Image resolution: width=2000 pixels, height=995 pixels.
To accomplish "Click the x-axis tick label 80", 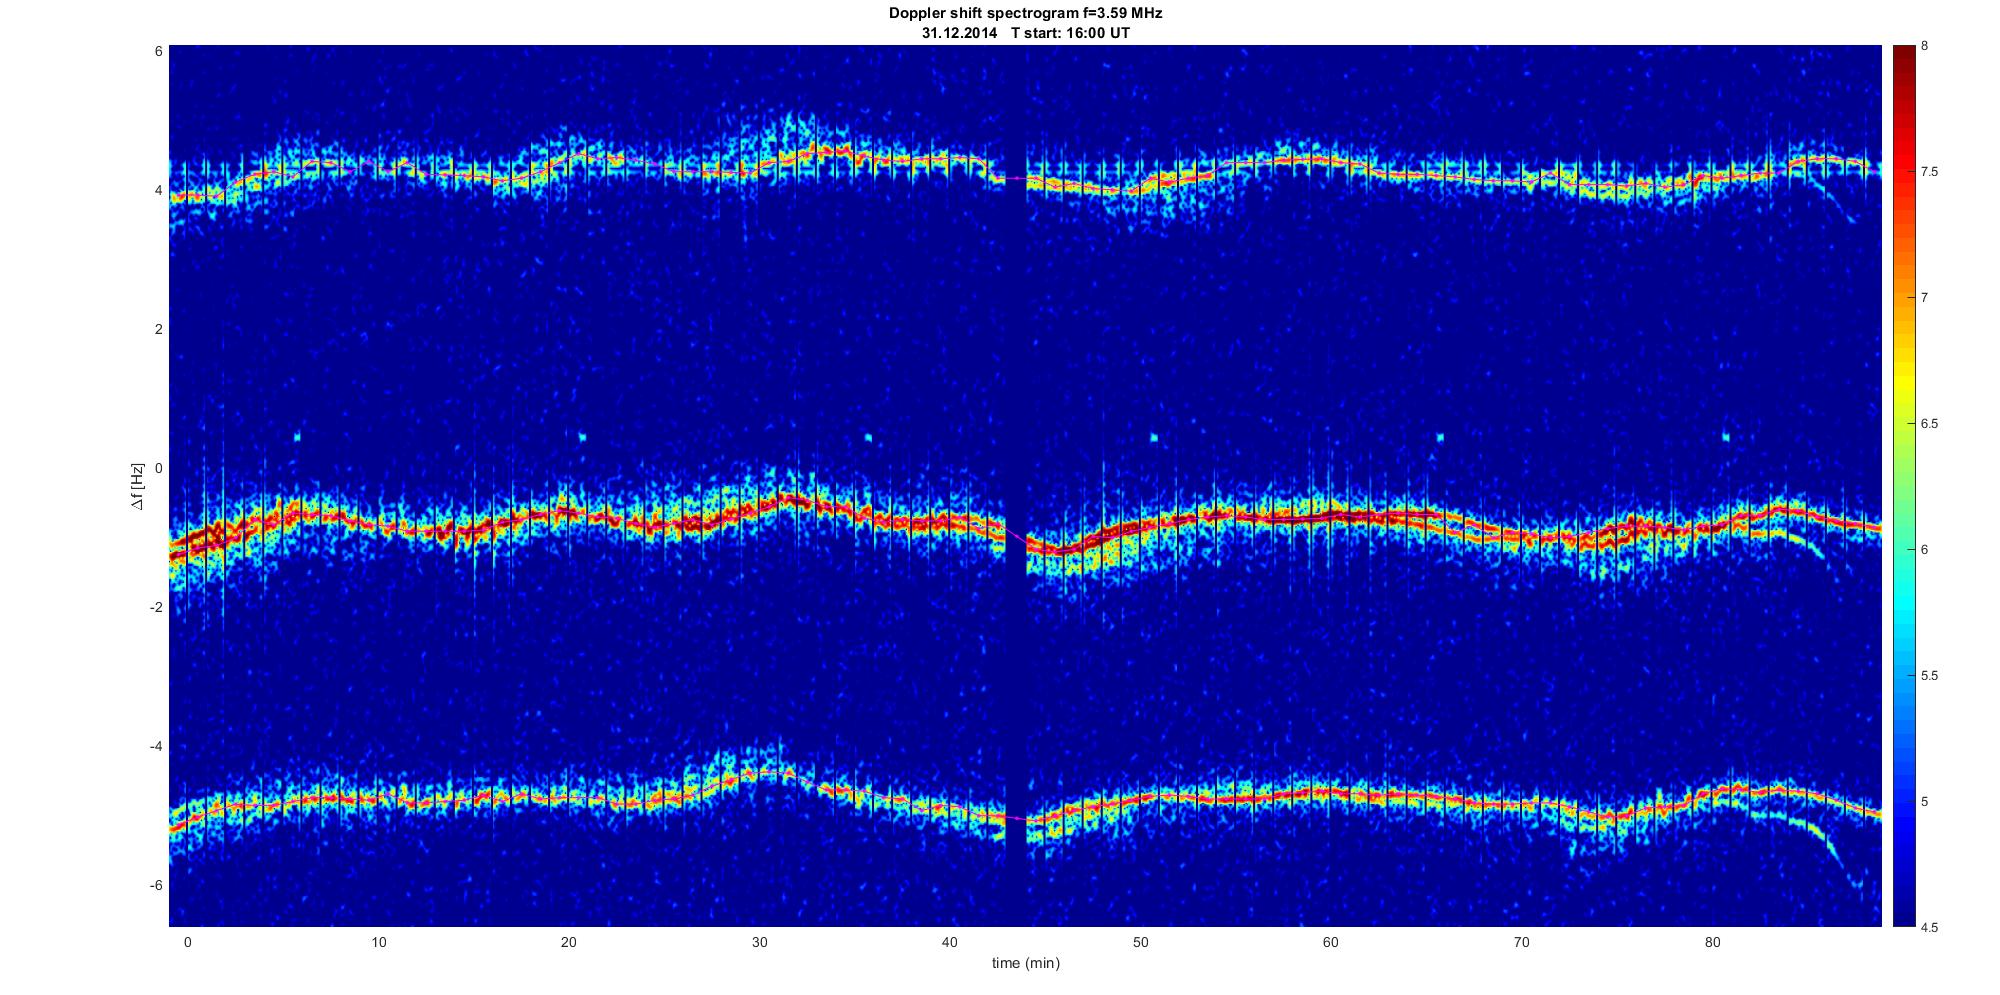I will pyautogui.click(x=1712, y=943).
